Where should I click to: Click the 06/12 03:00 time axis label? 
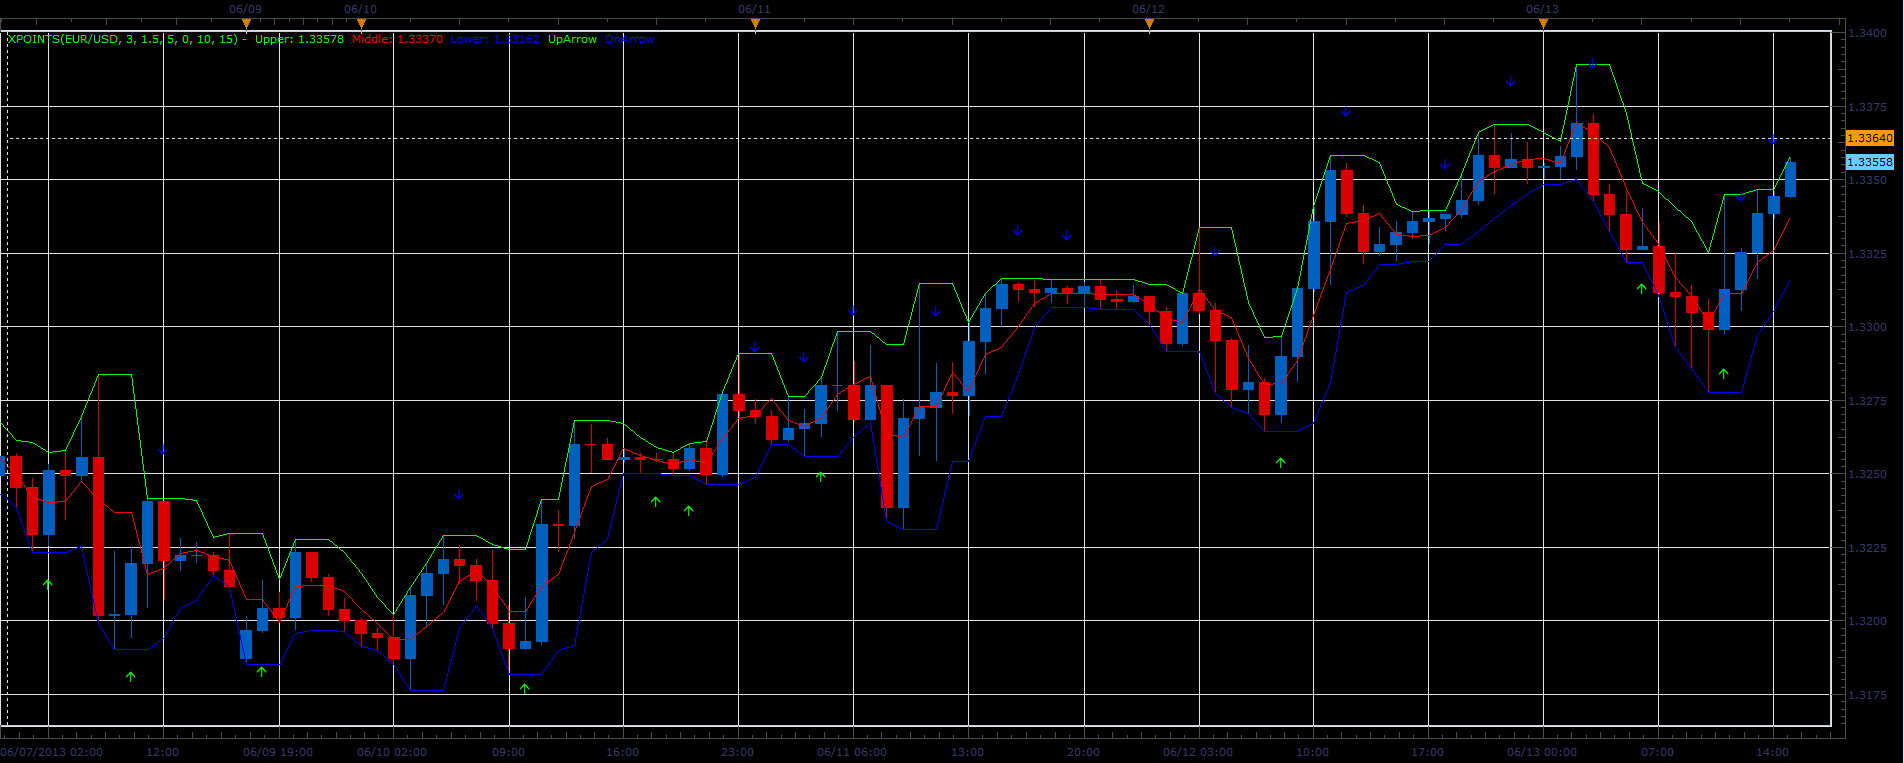(x=1197, y=752)
